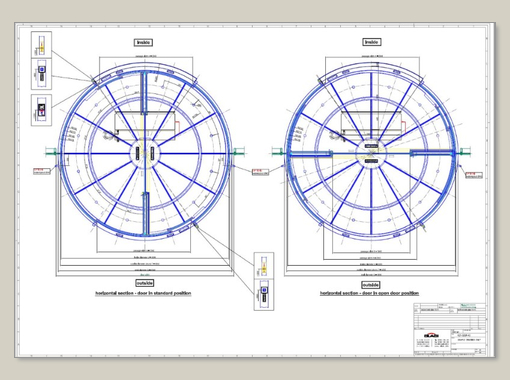Screen dimensions: 510x380
Task: Click the green wall marker left of the left section
Action: click(52, 153)
